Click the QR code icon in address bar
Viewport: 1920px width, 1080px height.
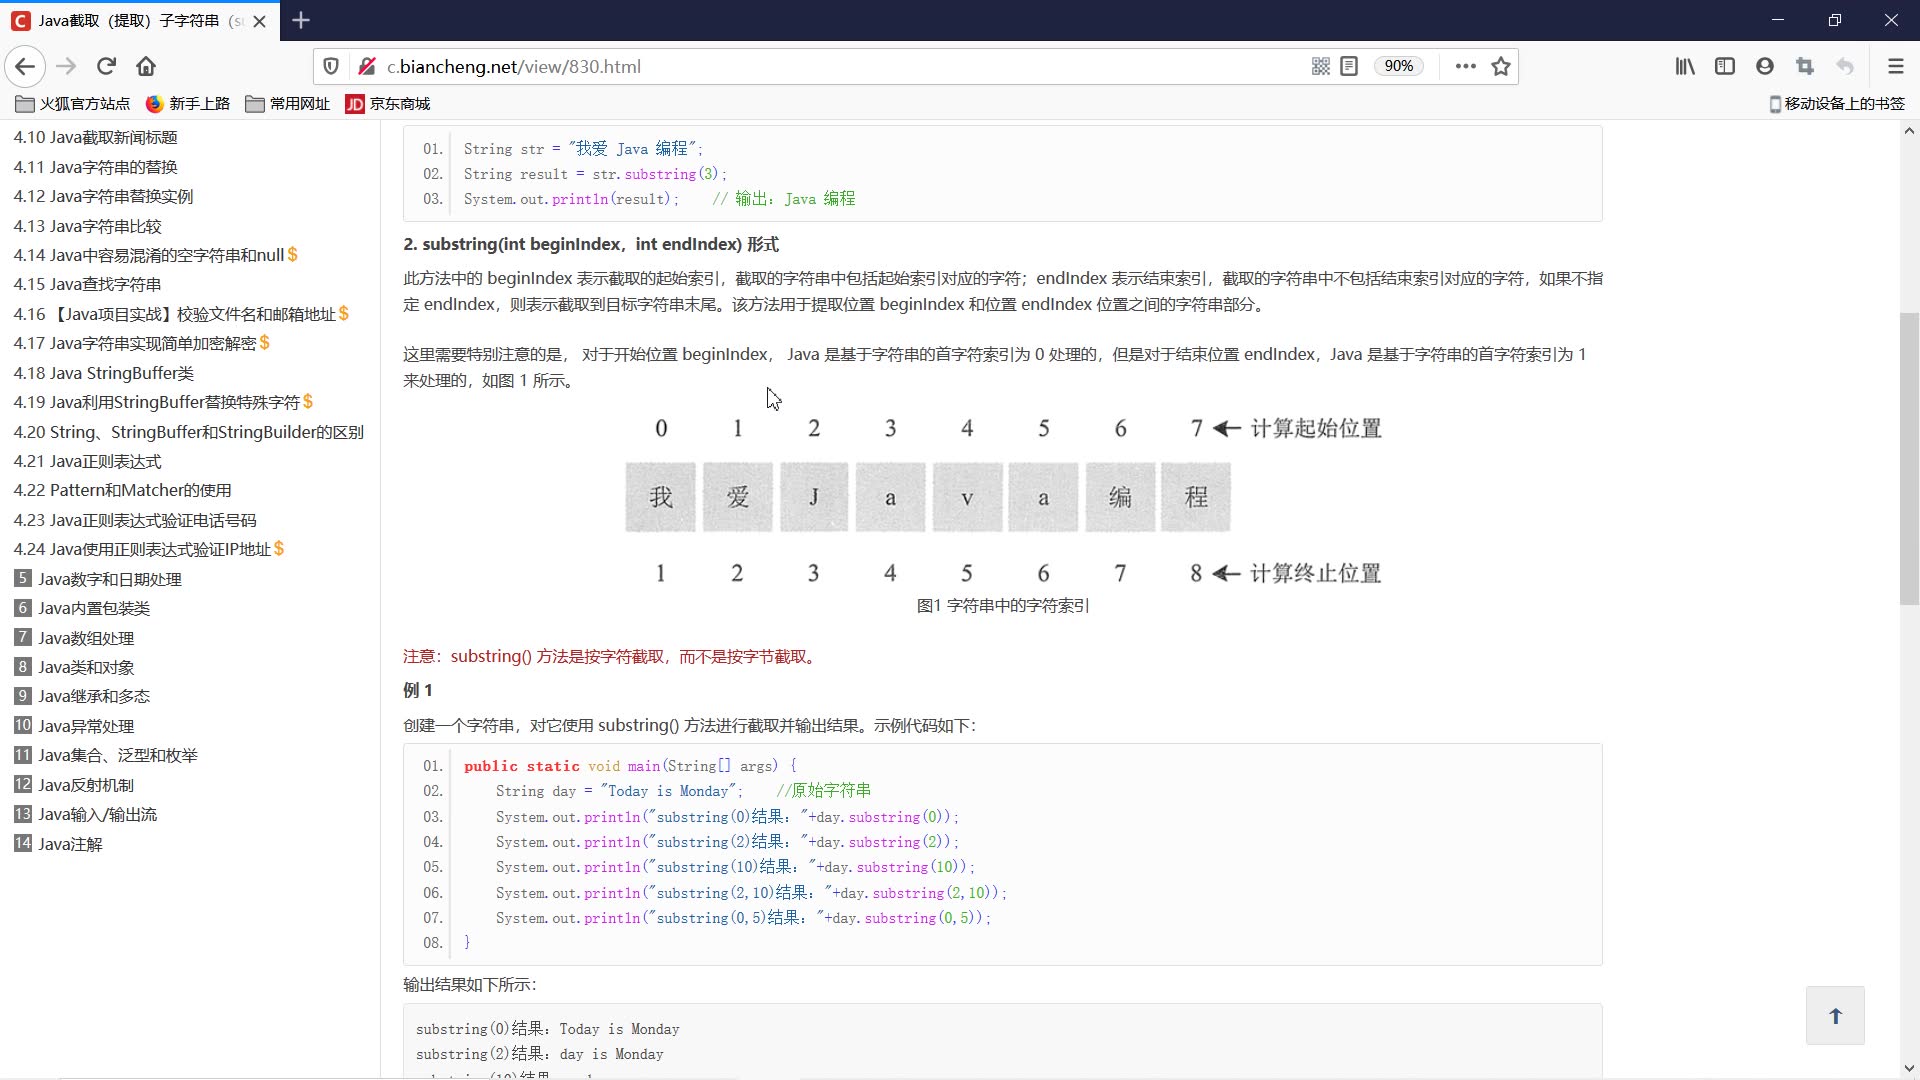pos(1320,66)
